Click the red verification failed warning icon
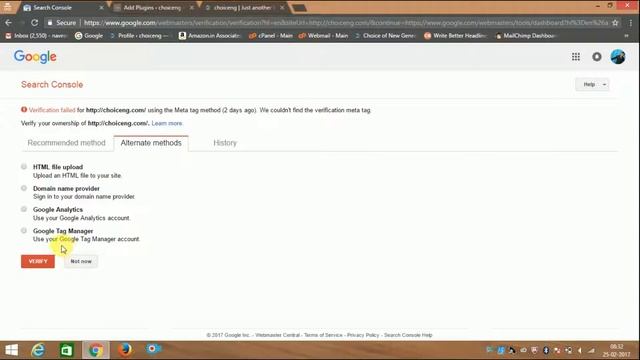This screenshot has height=360, width=640. click(x=24, y=109)
